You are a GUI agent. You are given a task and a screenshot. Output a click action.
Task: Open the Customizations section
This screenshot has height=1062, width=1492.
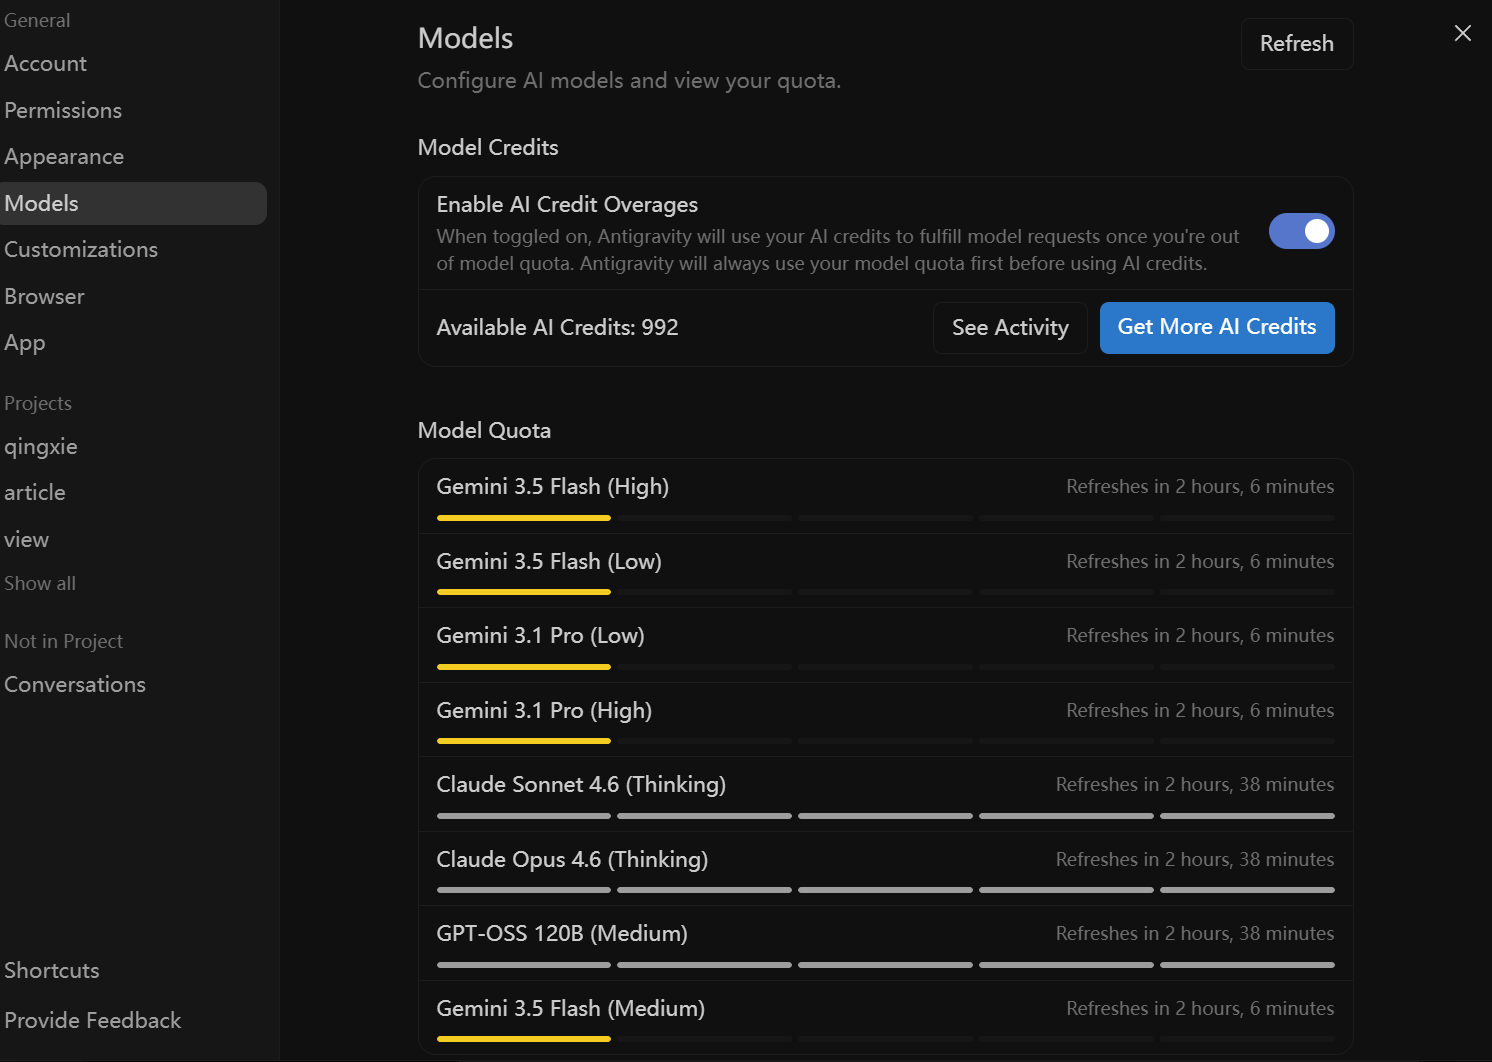(81, 249)
